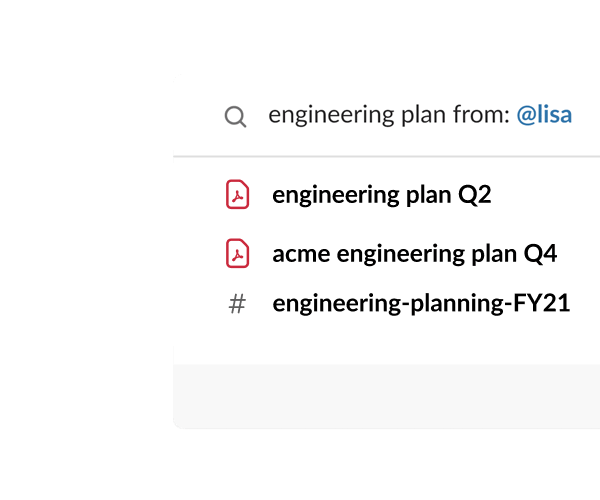Select the @lisa mention in the search box

click(x=544, y=115)
